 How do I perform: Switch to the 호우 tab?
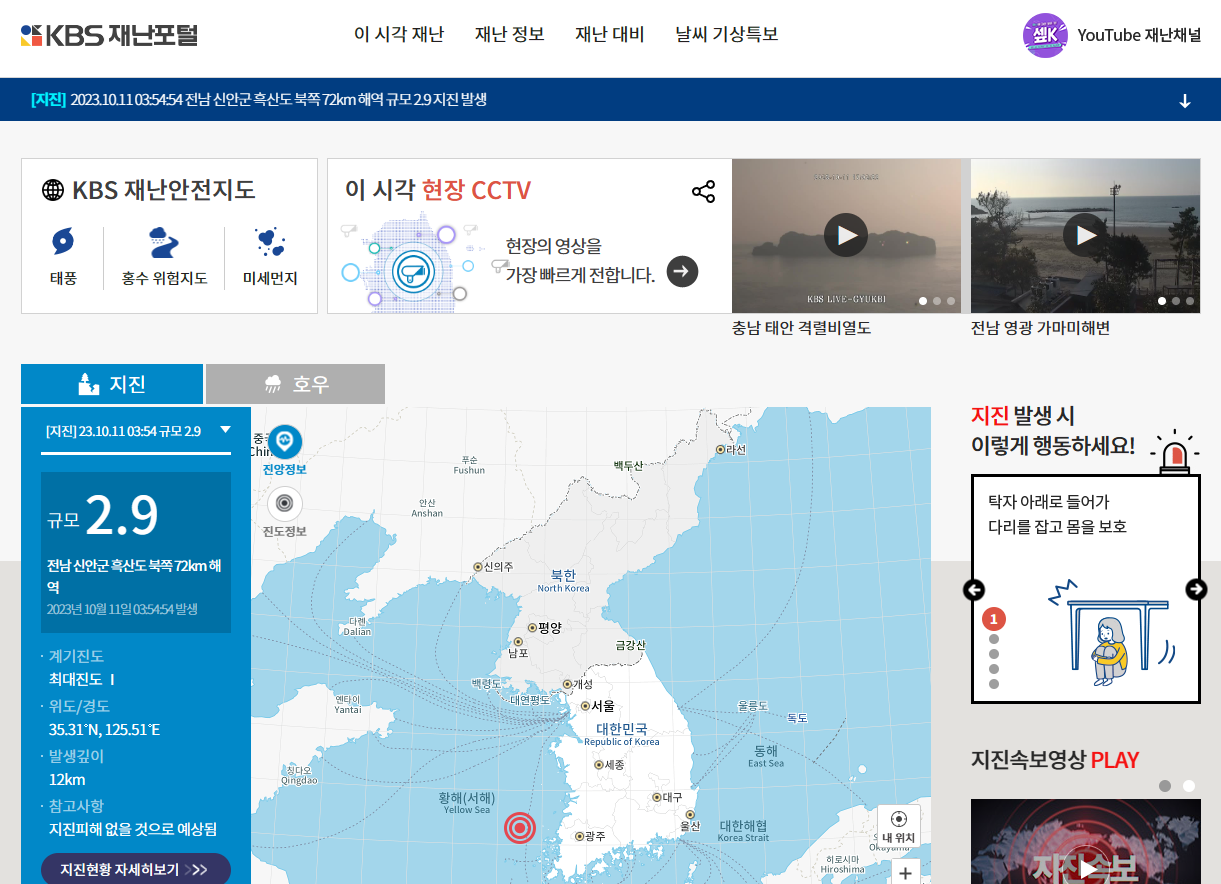(x=295, y=384)
